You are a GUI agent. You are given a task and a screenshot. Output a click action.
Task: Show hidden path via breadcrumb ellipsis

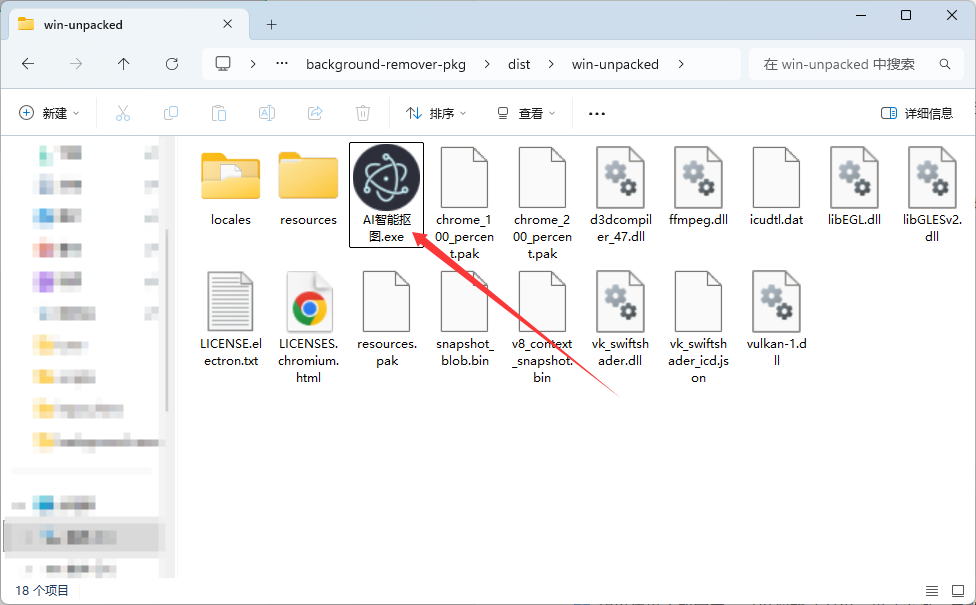click(282, 63)
